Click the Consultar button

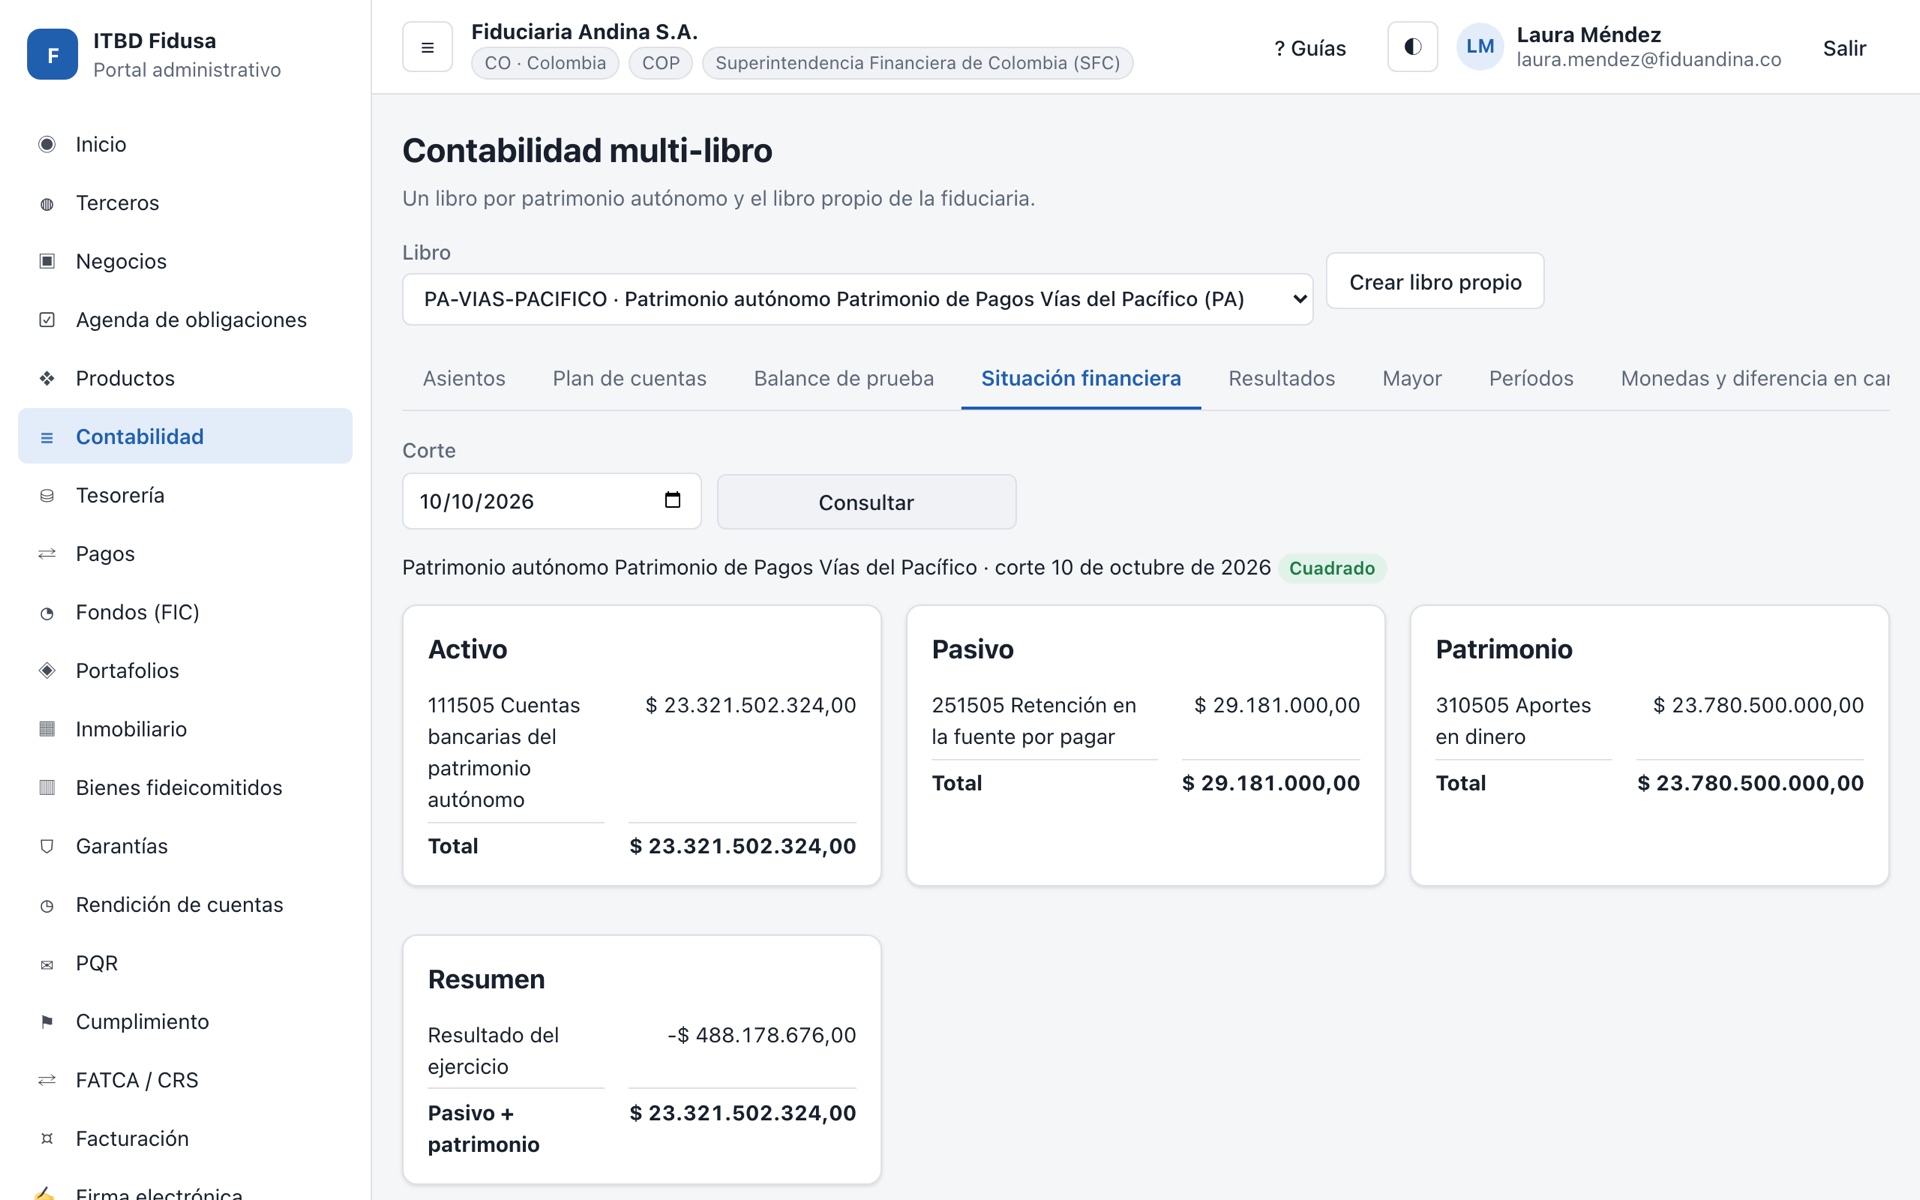coord(866,502)
